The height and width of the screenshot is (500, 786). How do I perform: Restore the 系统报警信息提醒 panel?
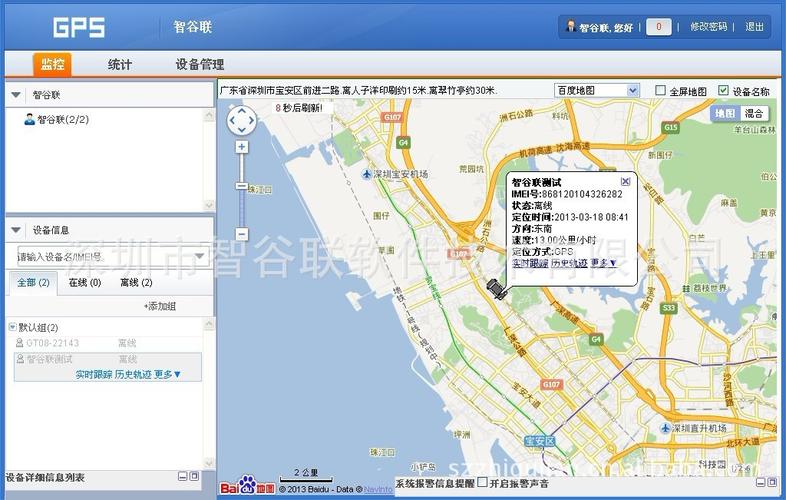[771, 482]
